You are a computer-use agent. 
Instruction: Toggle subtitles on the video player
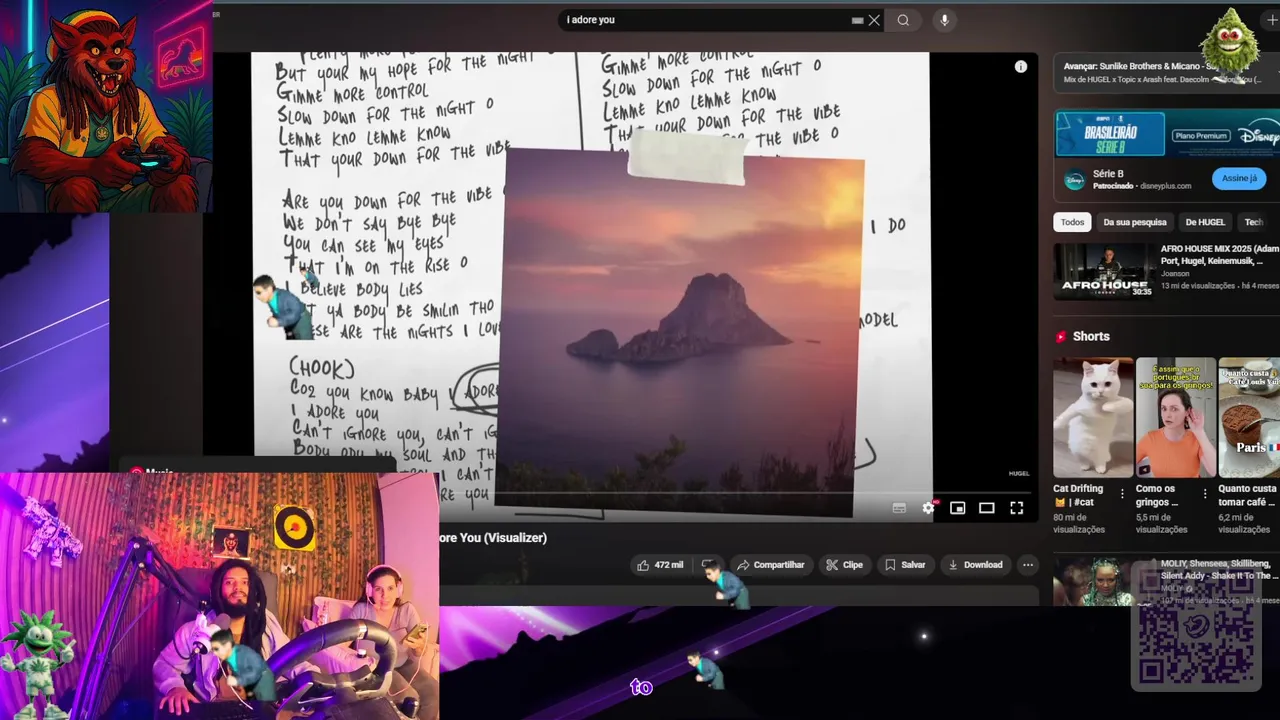[x=899, y=508]
